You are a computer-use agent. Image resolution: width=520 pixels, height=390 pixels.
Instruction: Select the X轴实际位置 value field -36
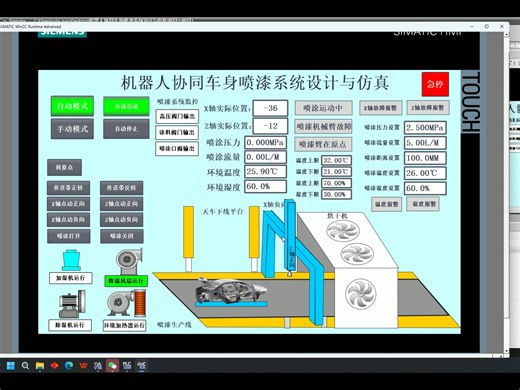[x=270, y=108]
